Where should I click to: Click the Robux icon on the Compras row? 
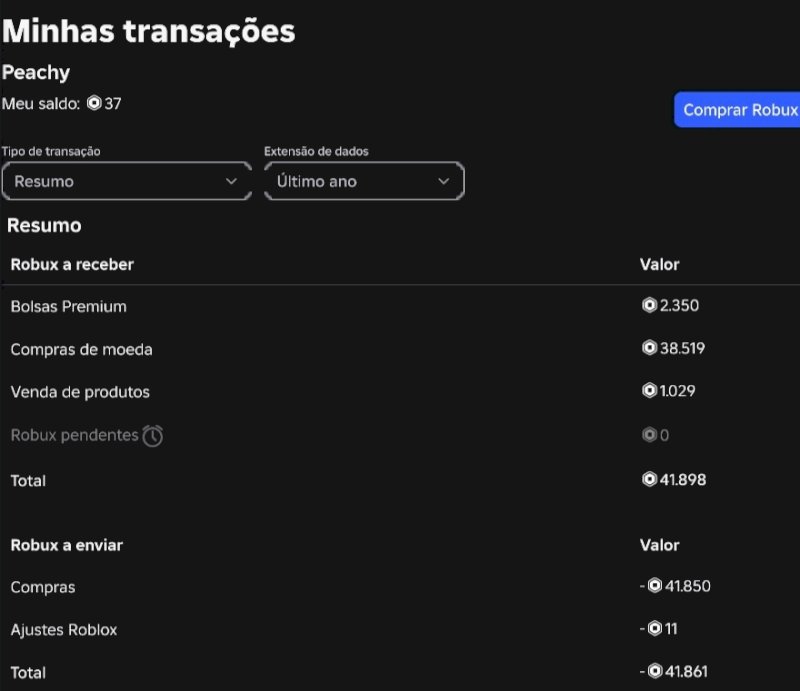654,587
